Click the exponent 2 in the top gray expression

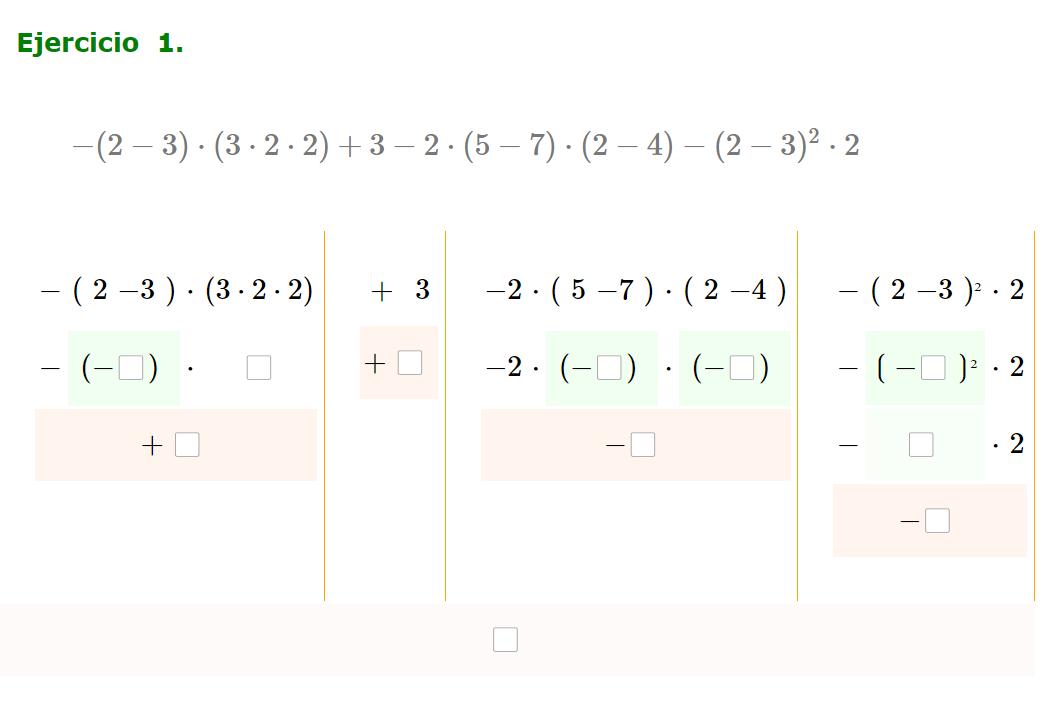814,137
